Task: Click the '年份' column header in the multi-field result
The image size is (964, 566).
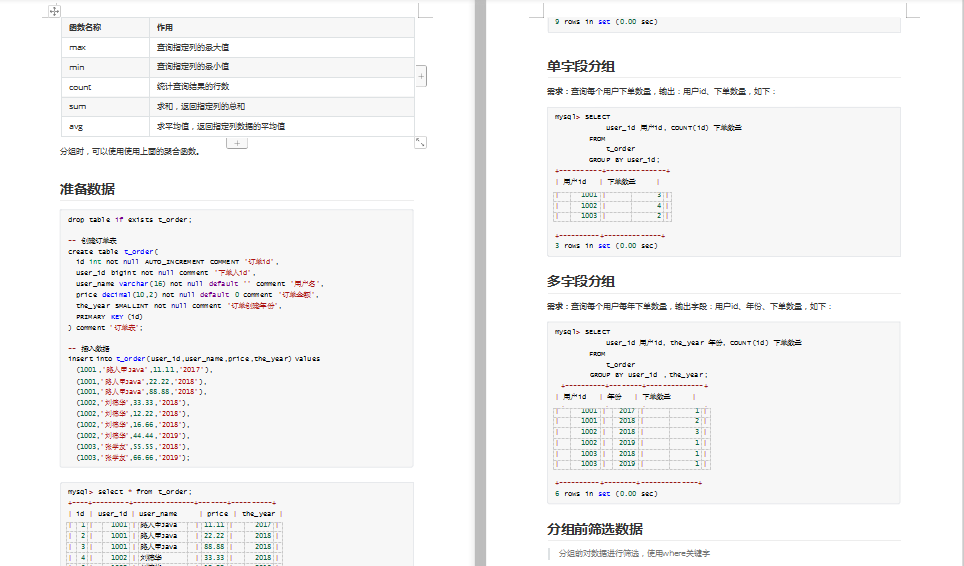Action: click(x=614, y=397)
